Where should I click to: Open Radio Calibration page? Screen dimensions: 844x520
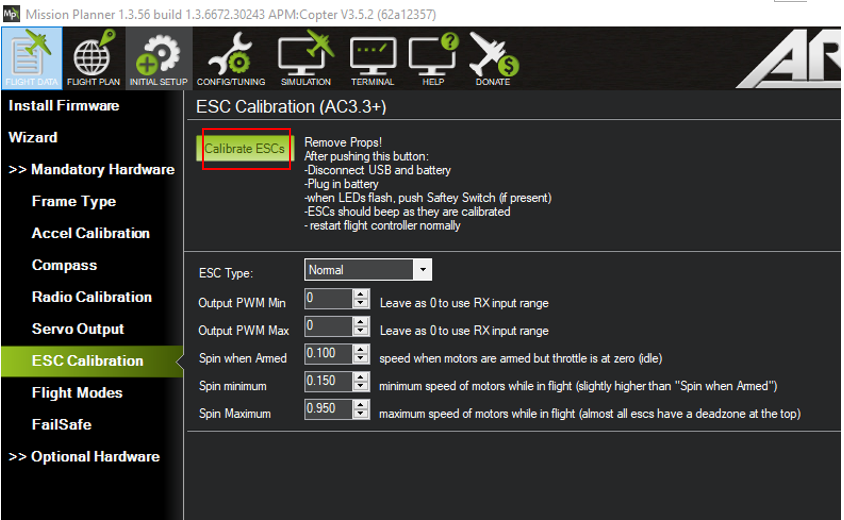pos(92,297)
